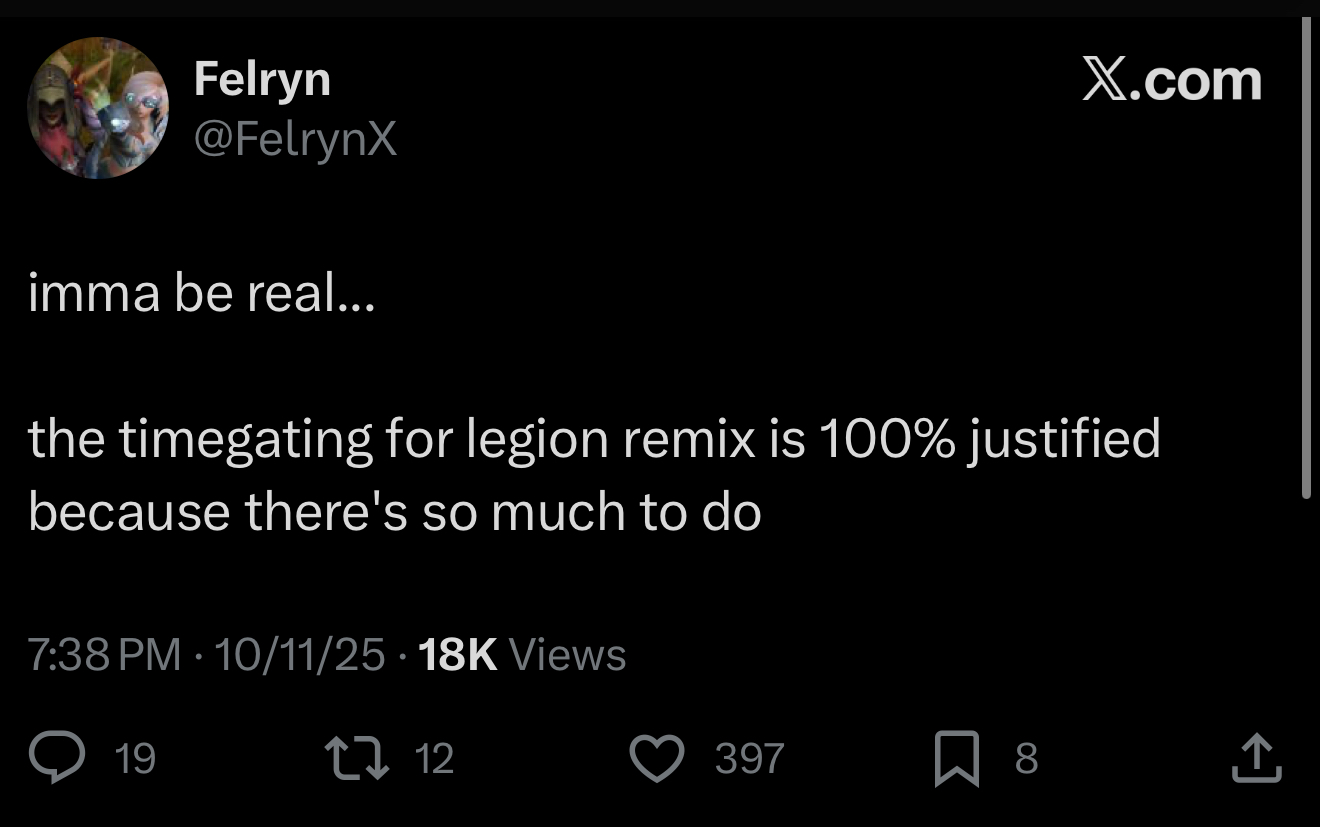Click the repost count number 12

point(434,759)
